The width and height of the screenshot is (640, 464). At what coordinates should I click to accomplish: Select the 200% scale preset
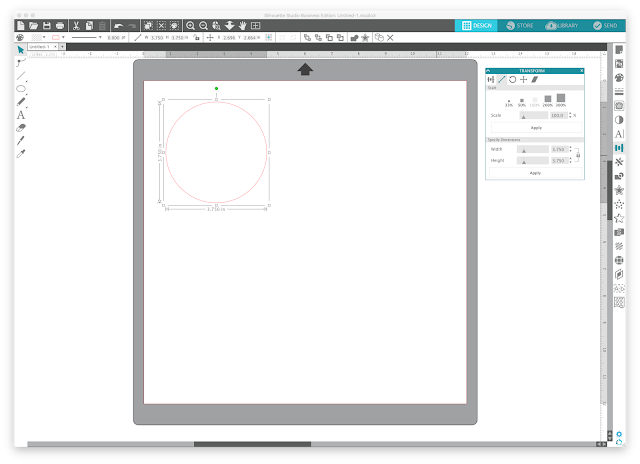click(x=548, y=99)
